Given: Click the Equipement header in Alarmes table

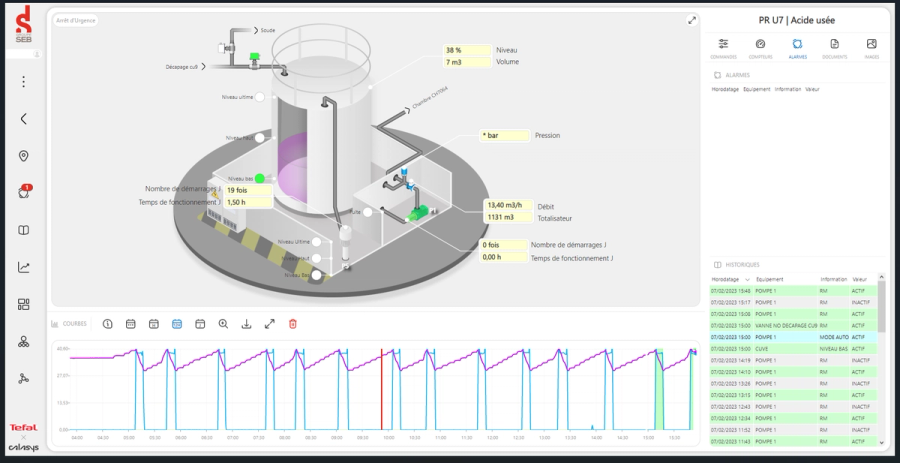Looking at the screenshot, I should tap(757, 90).
